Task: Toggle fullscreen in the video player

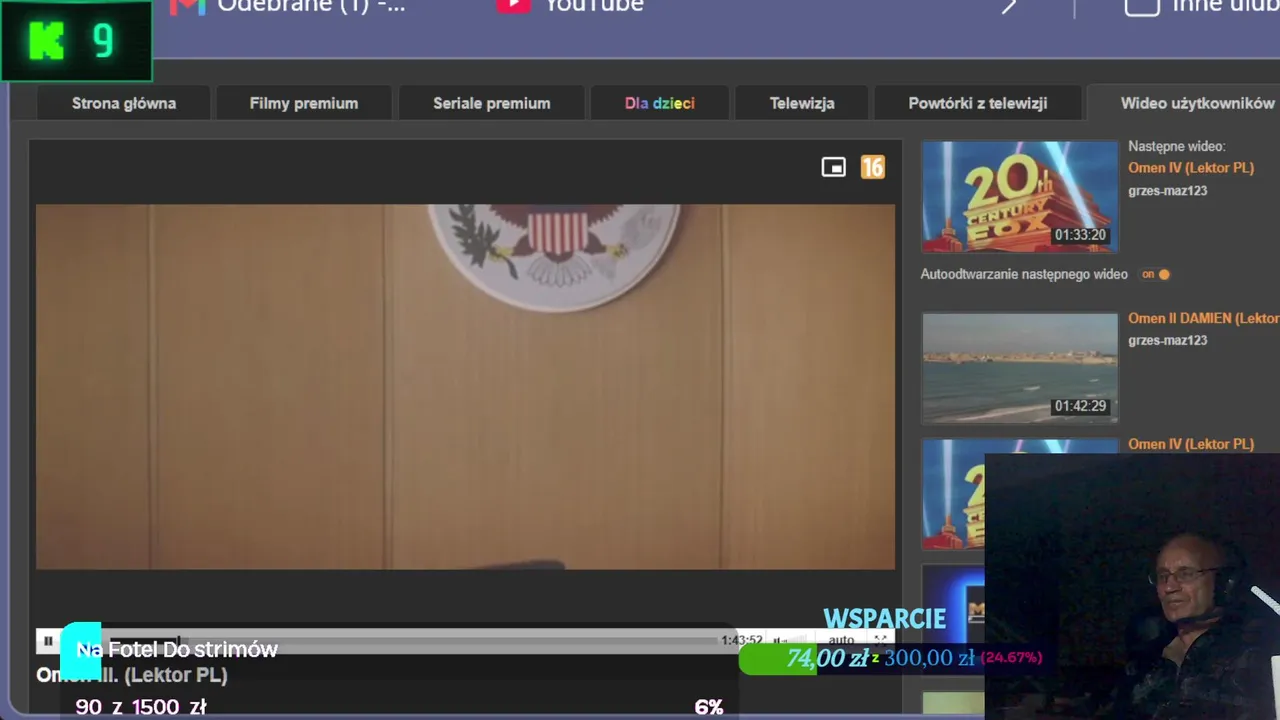Action: 881,640
